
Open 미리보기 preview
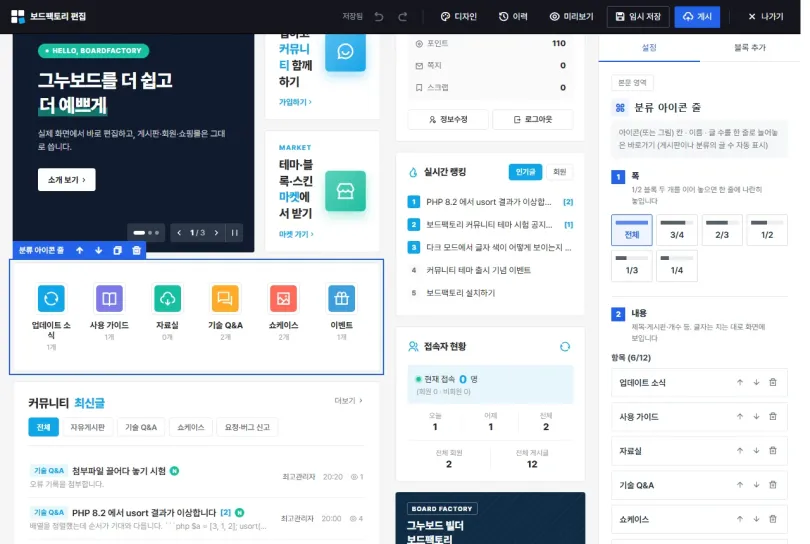[571, 17]
